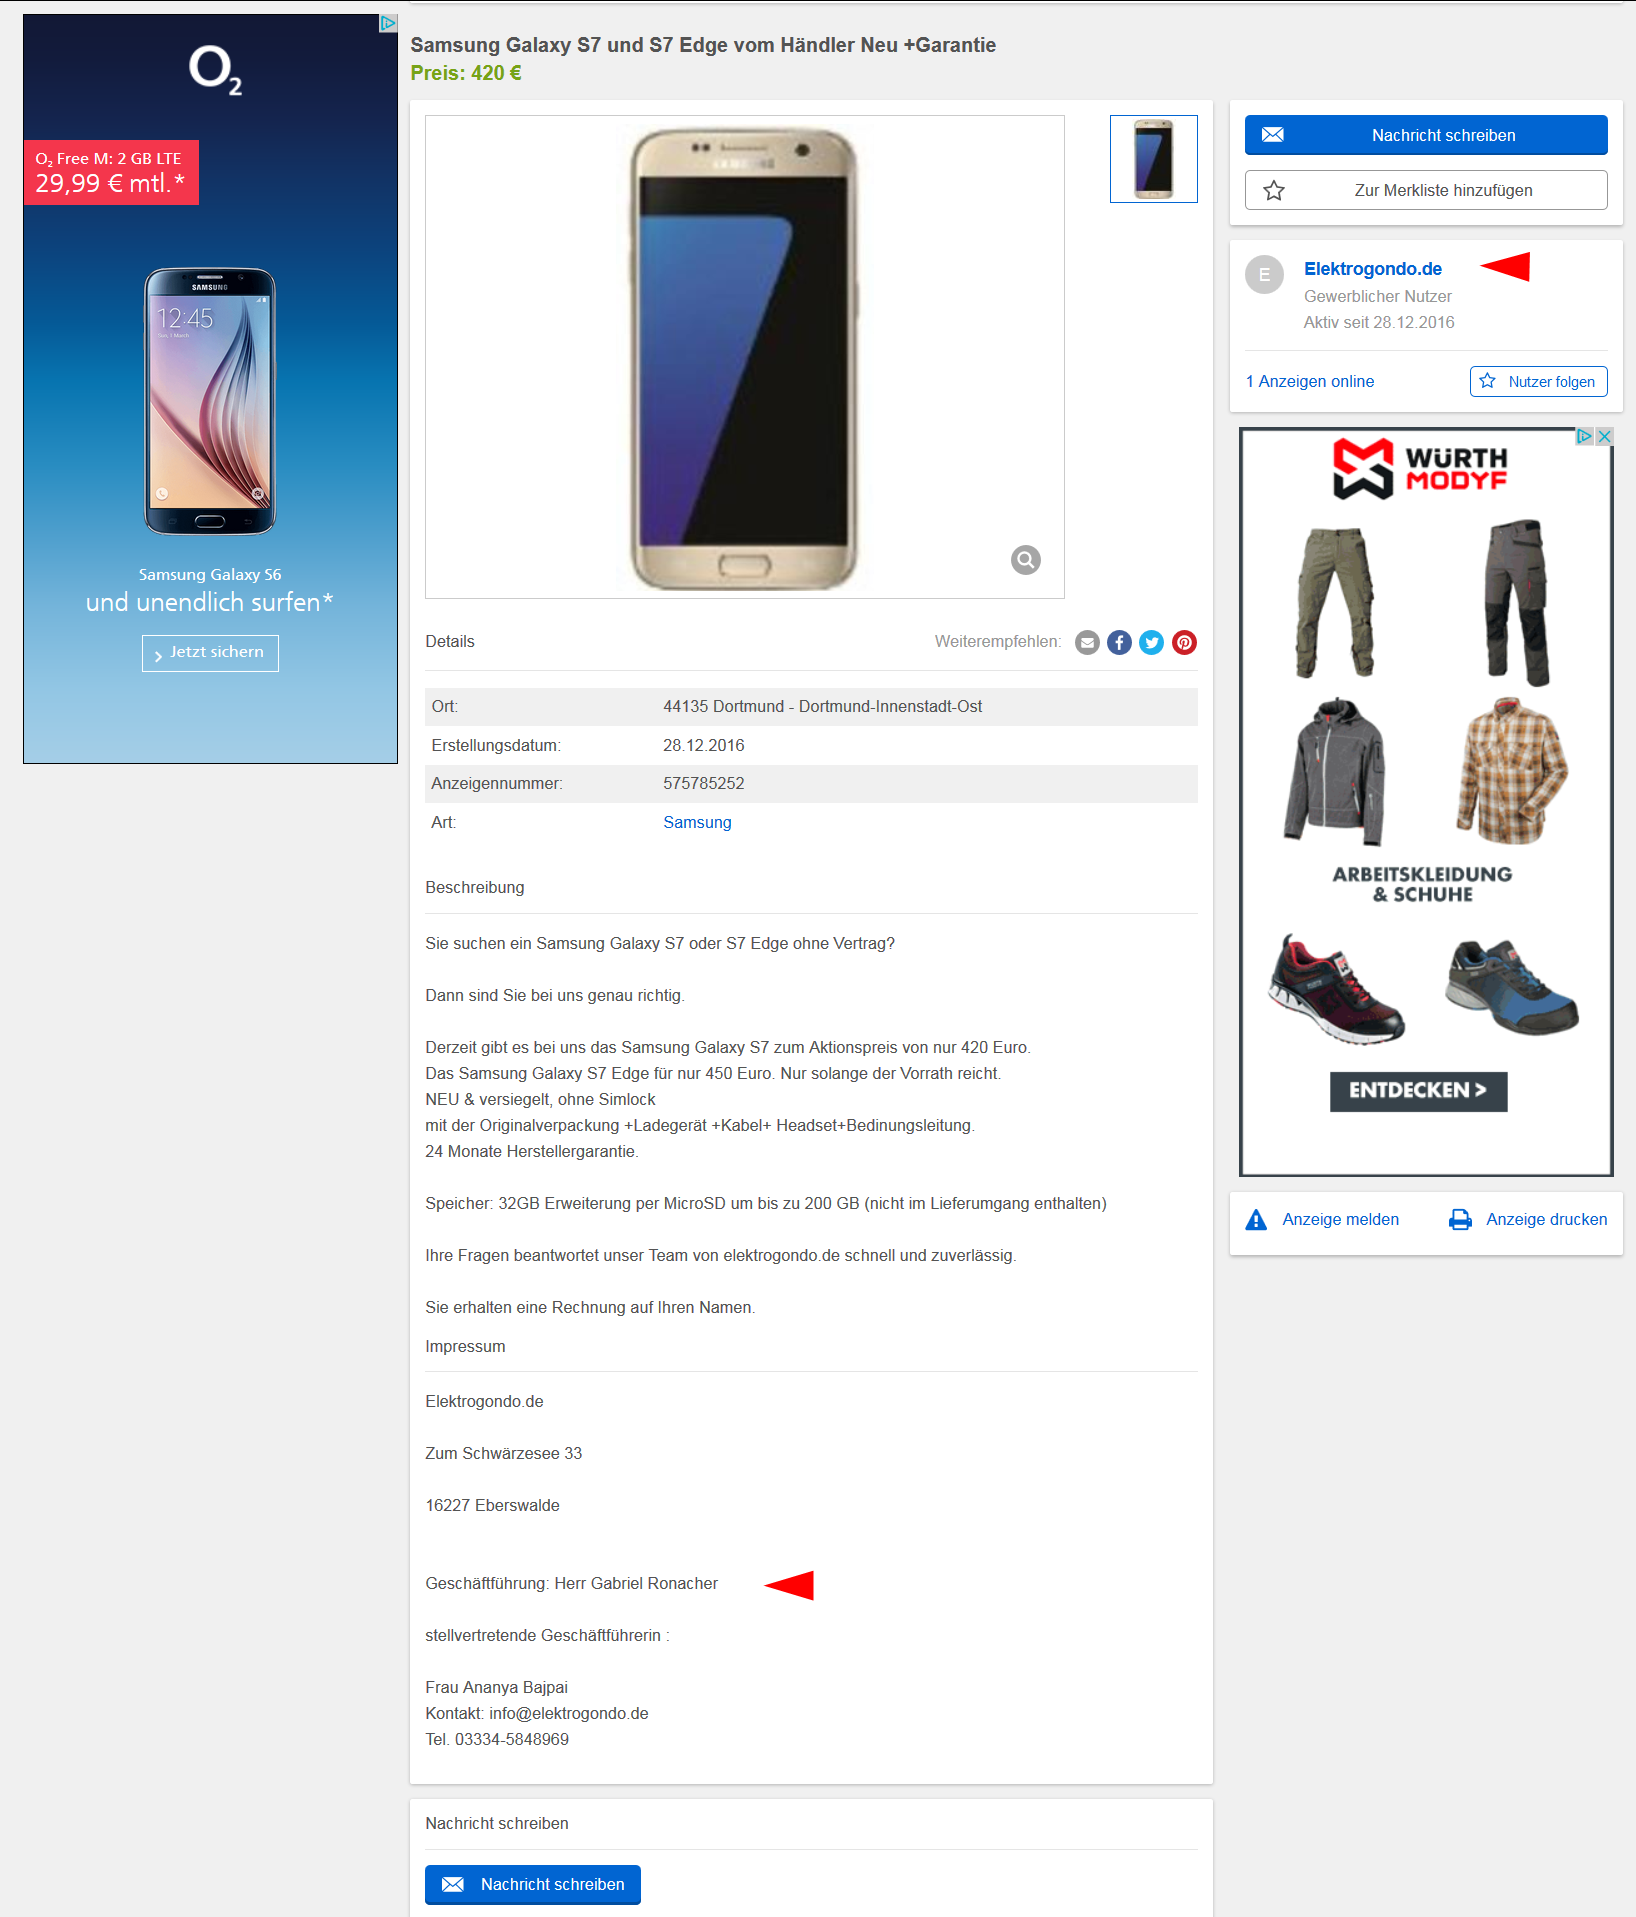Share listing on Twitter

click(1152, 643)
